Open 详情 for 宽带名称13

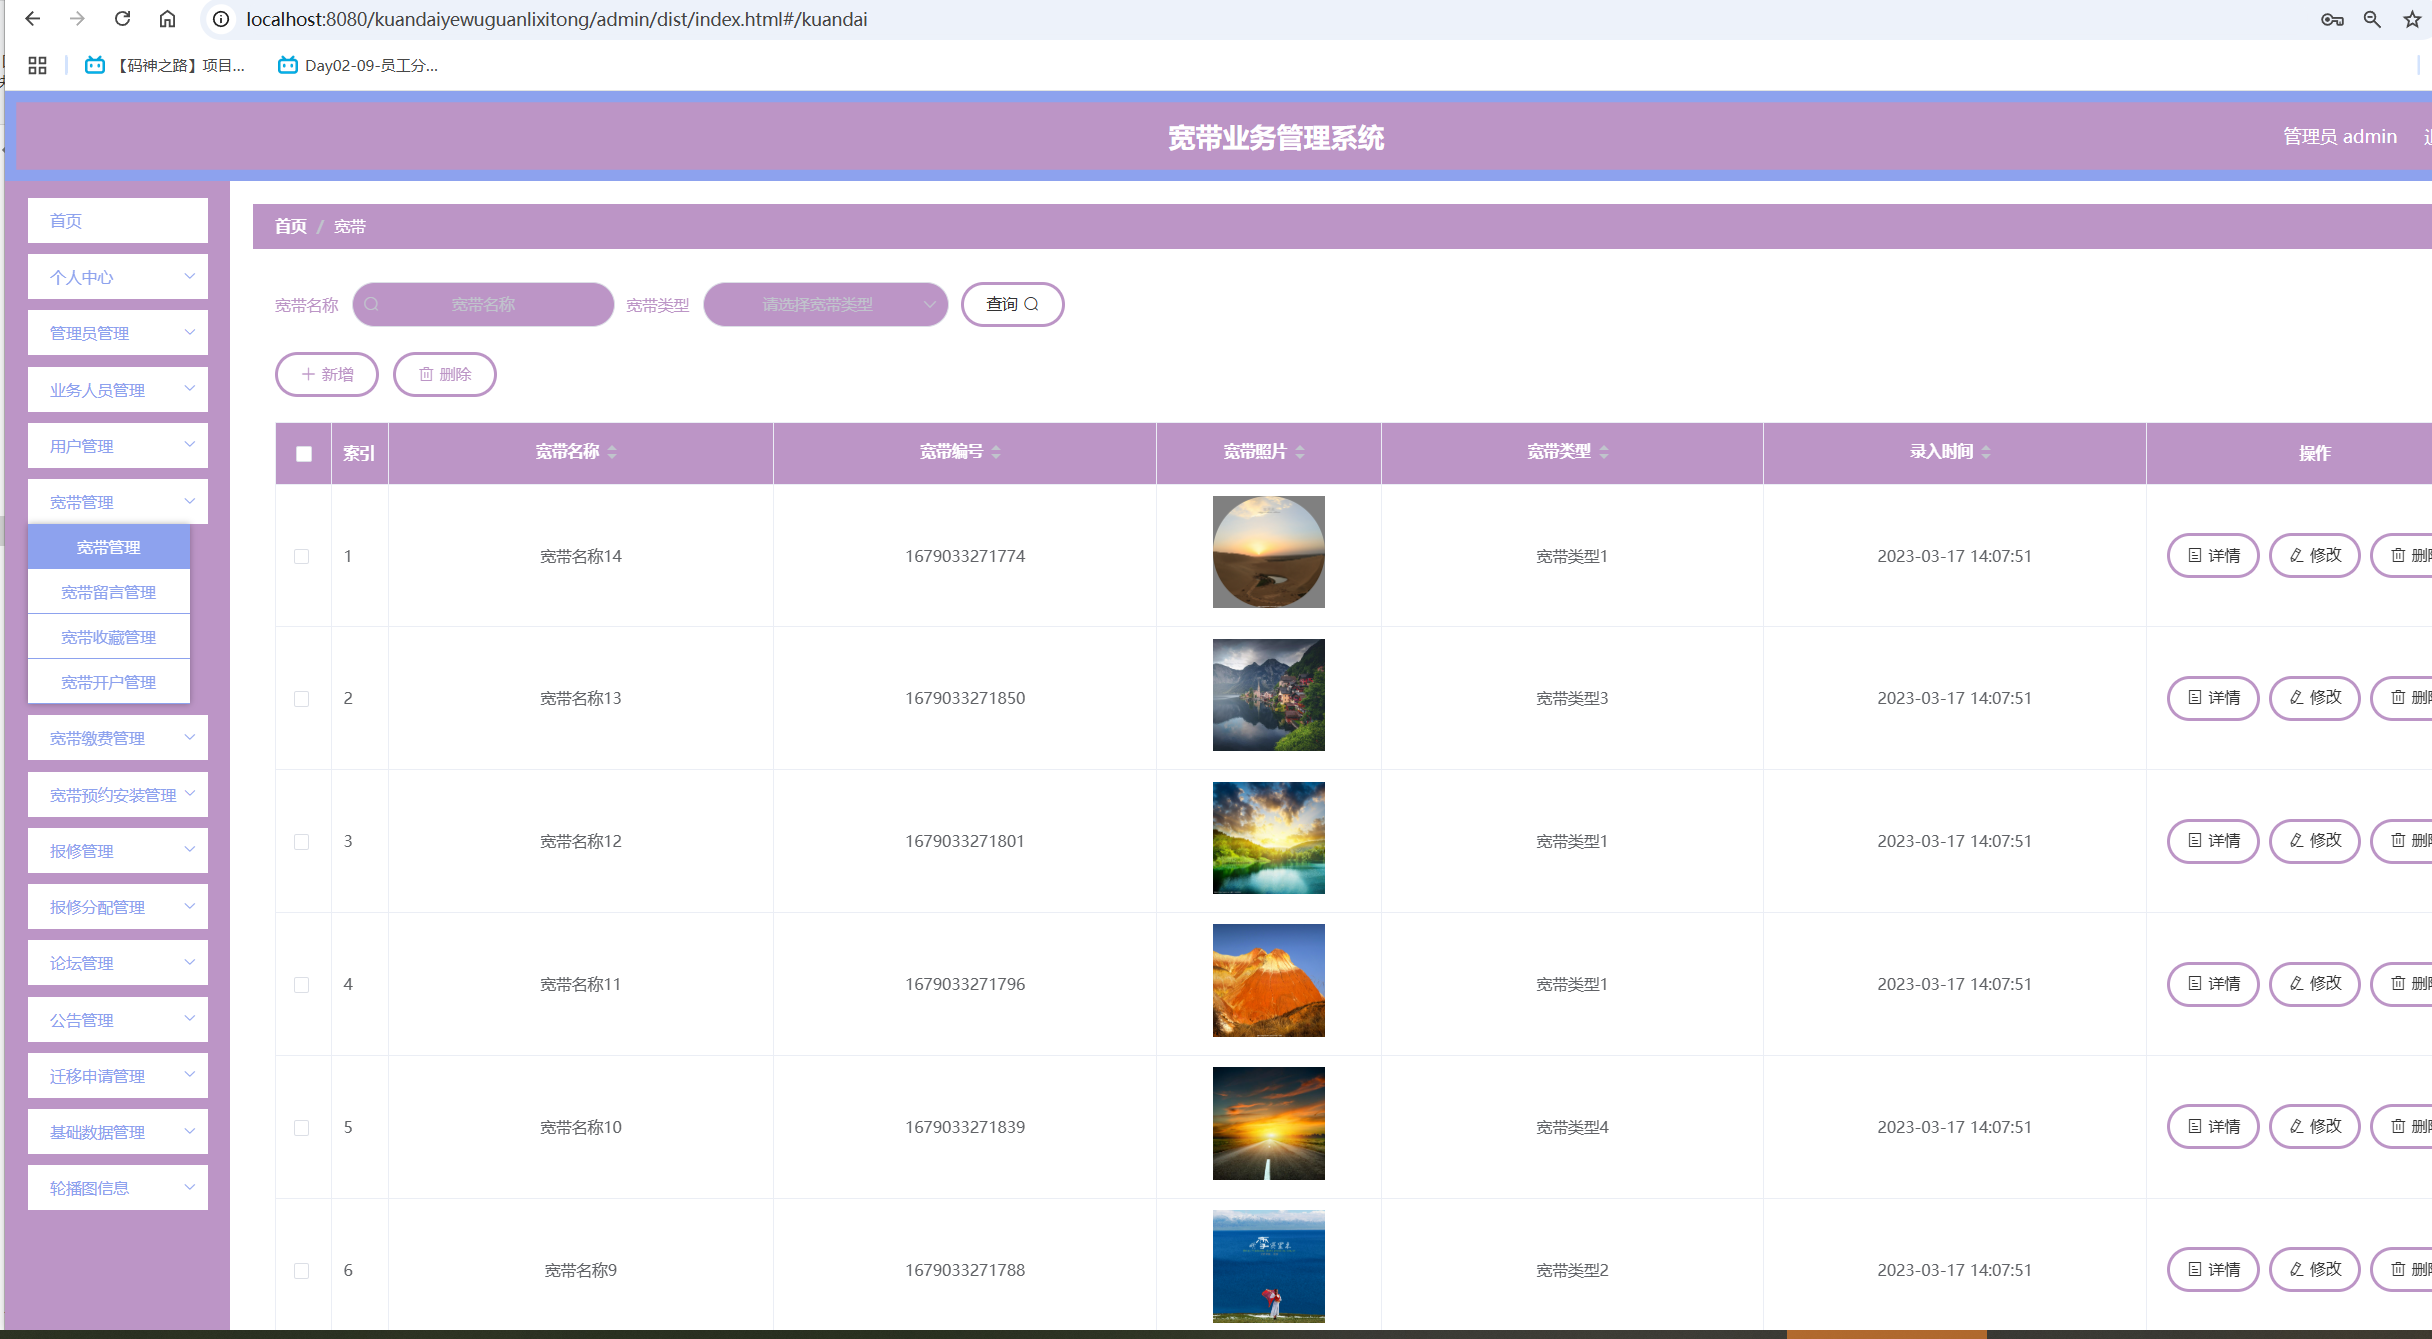coord(2213,697)
